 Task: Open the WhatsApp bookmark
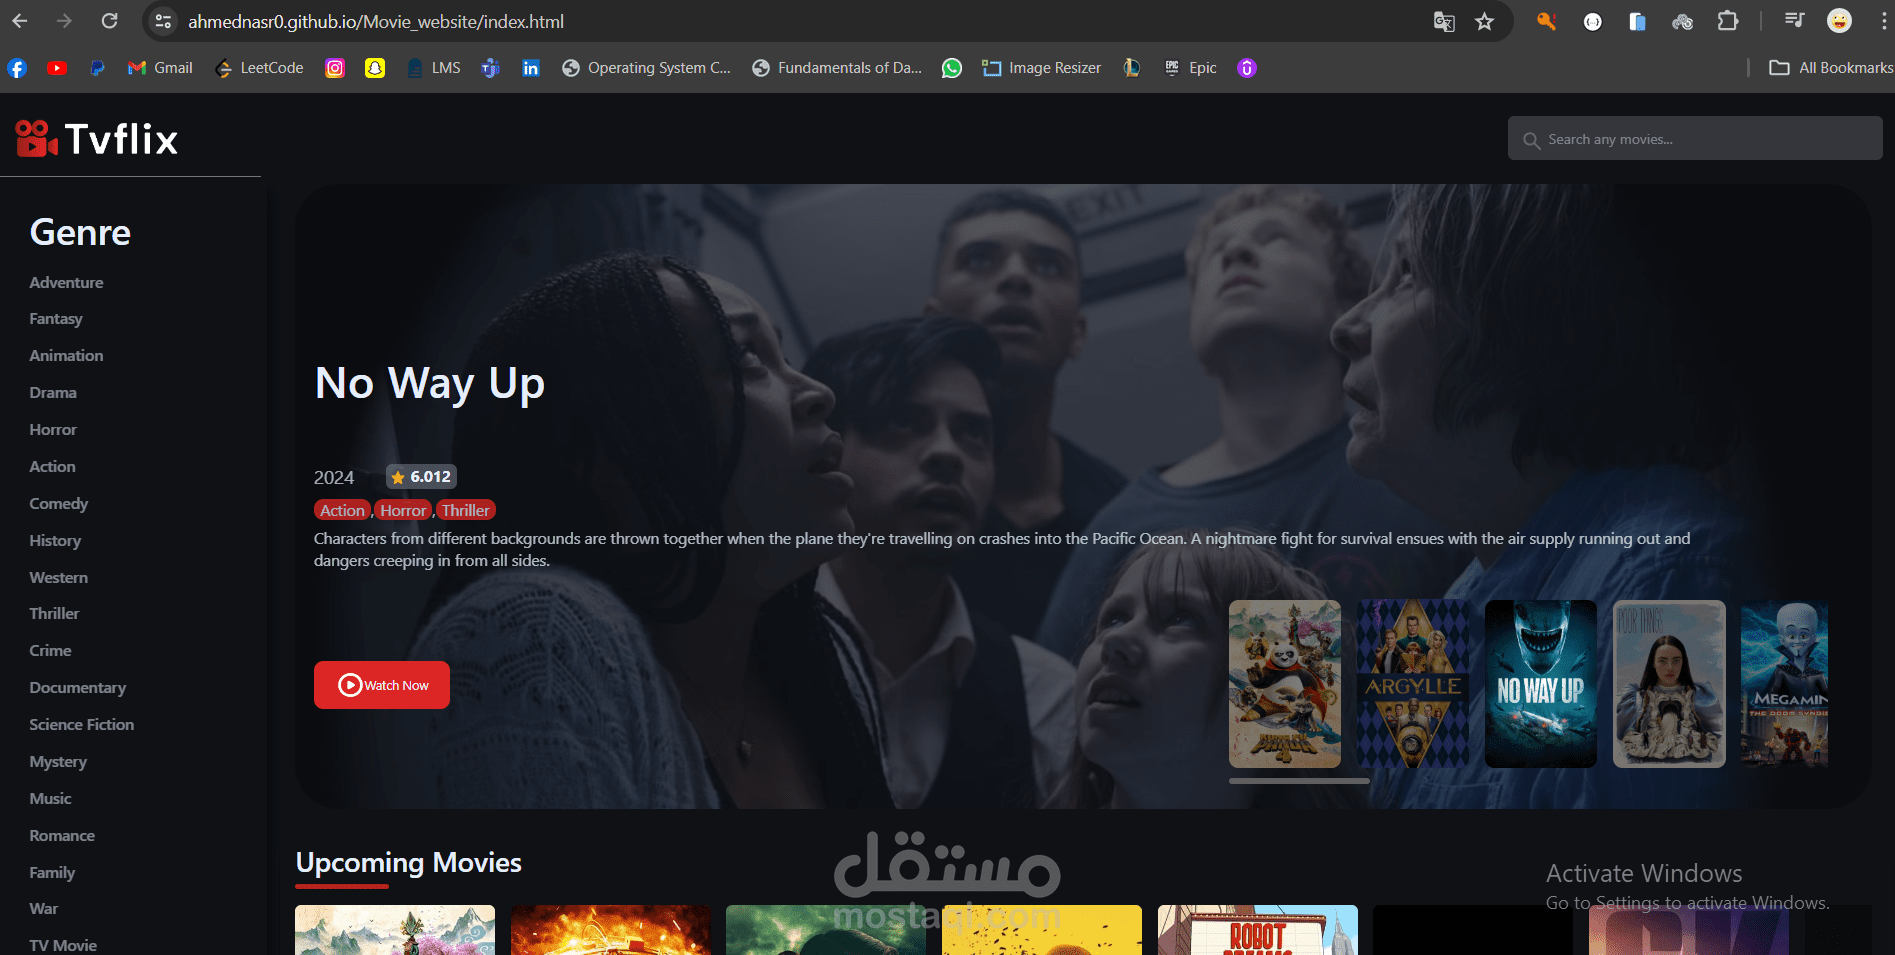[952, 68]
